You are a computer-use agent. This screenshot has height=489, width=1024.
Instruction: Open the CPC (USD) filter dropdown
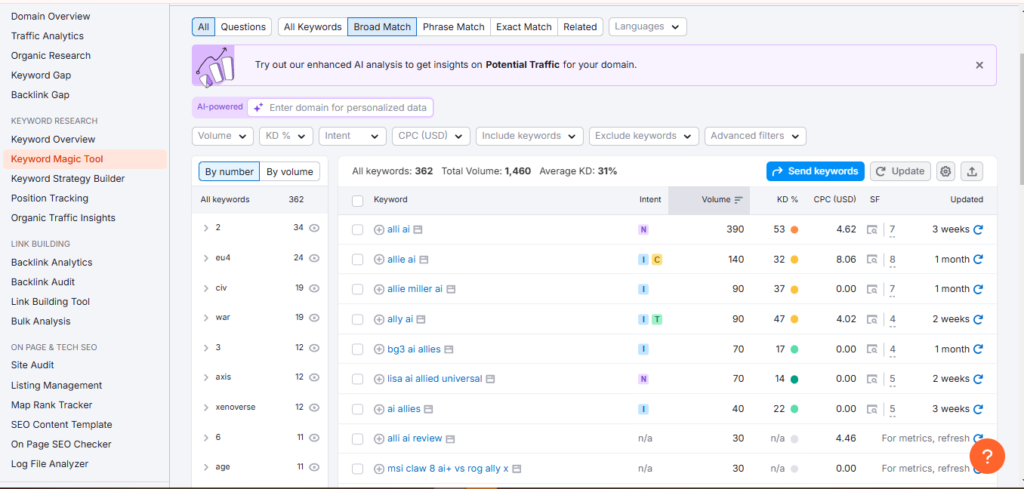[x=431, y=136]
